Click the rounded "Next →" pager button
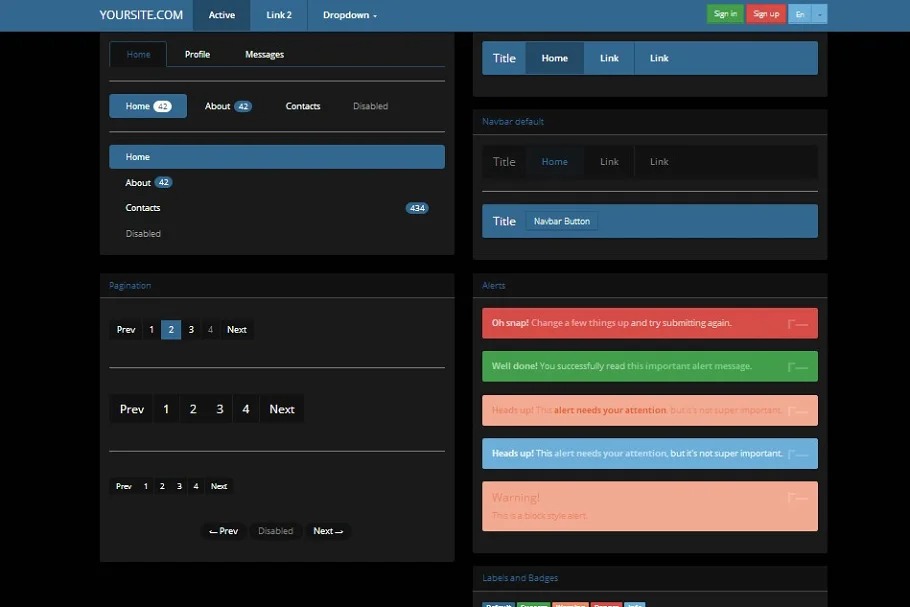This screenshot has width=910, height=607. [328, 531]
